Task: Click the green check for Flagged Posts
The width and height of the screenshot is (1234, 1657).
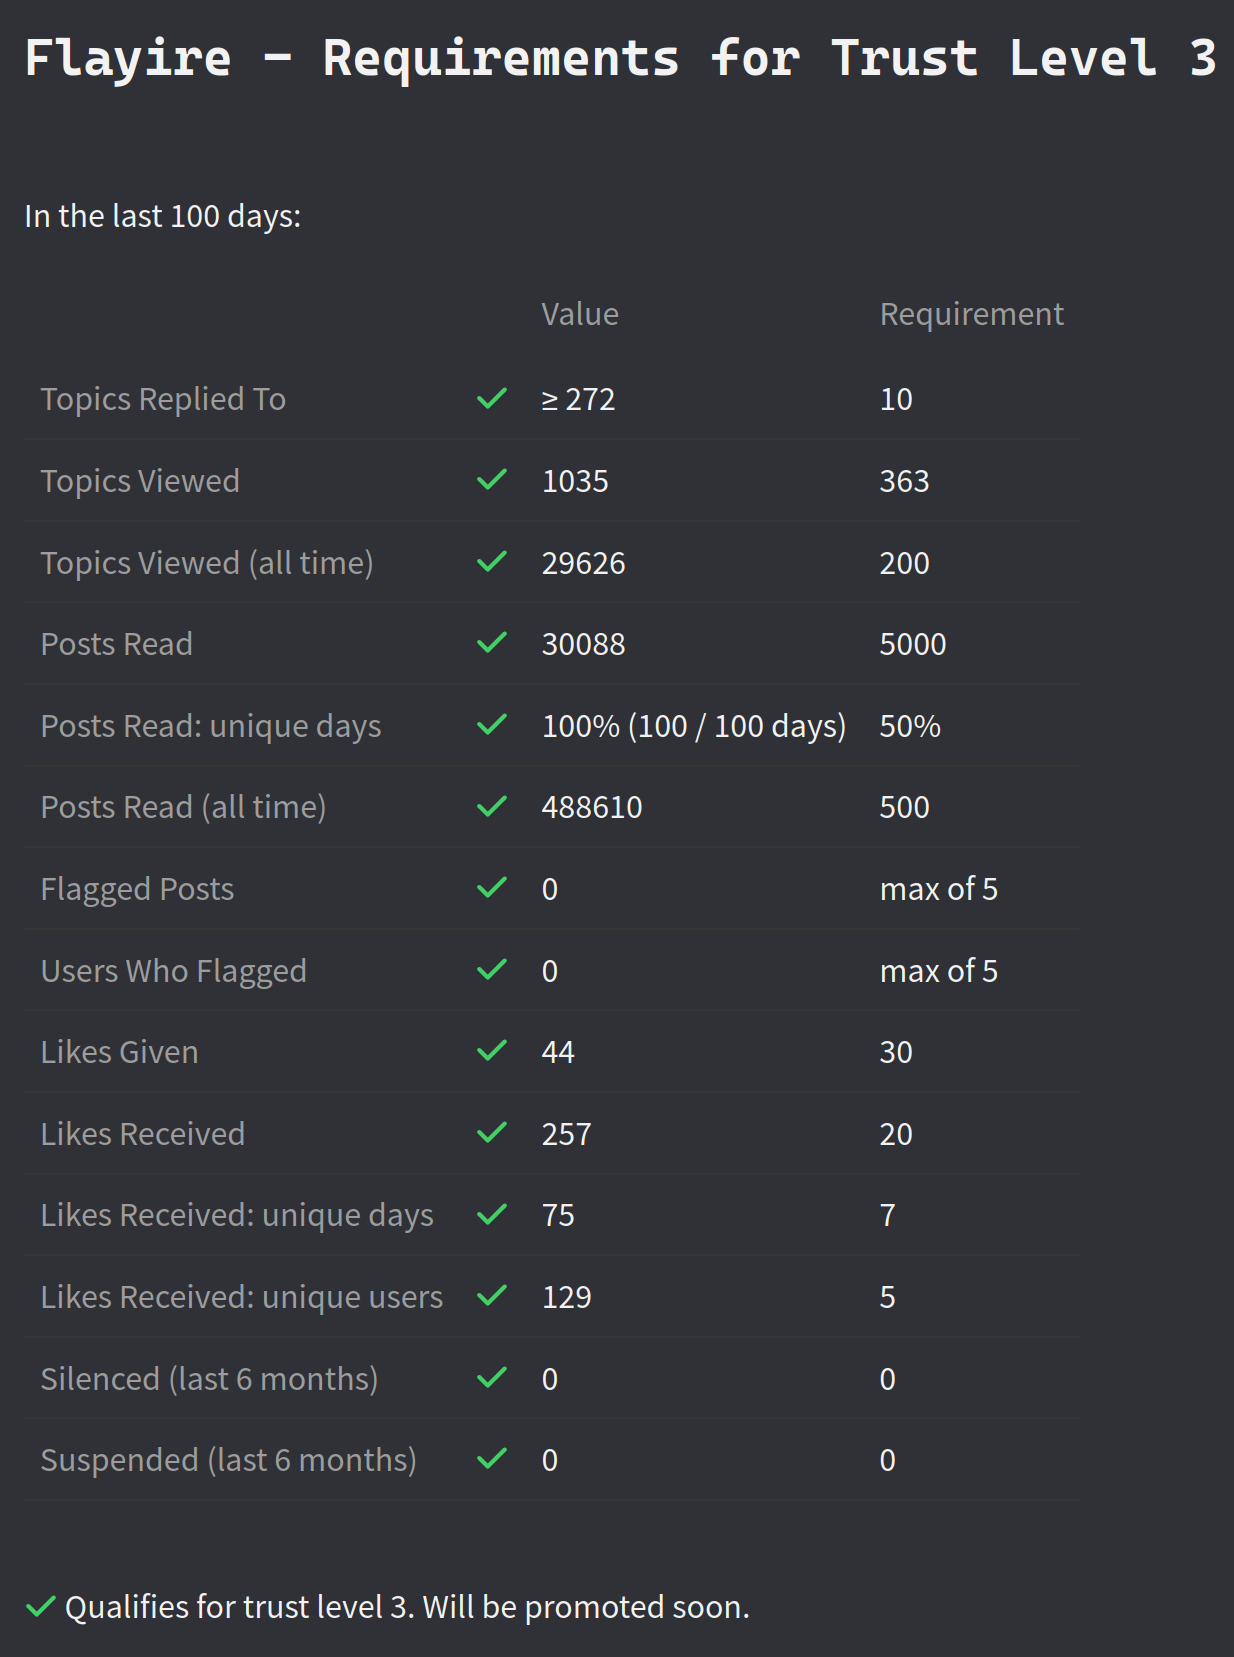Action: 492,888
